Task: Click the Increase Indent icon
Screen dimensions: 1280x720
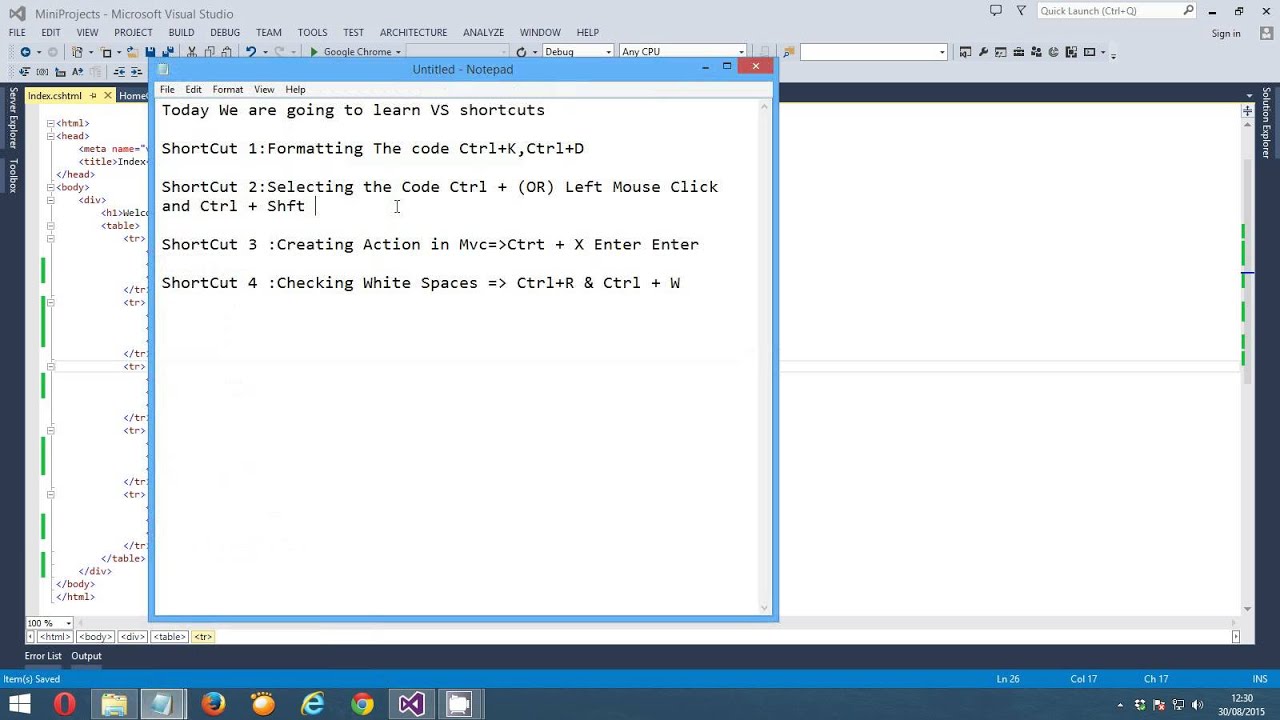Action: 136,72
